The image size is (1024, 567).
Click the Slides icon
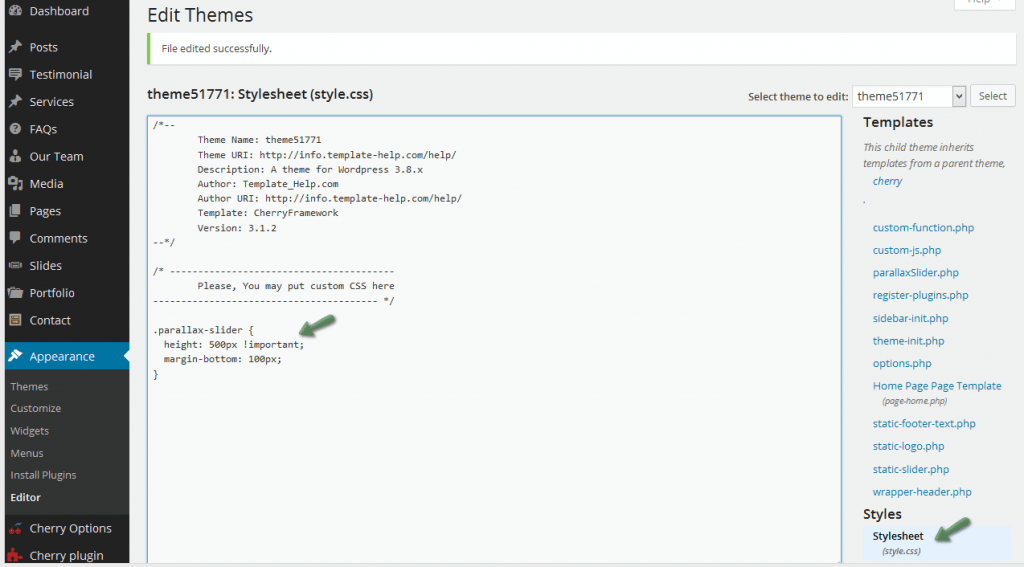pyautogui.click(x=16, y=265)
